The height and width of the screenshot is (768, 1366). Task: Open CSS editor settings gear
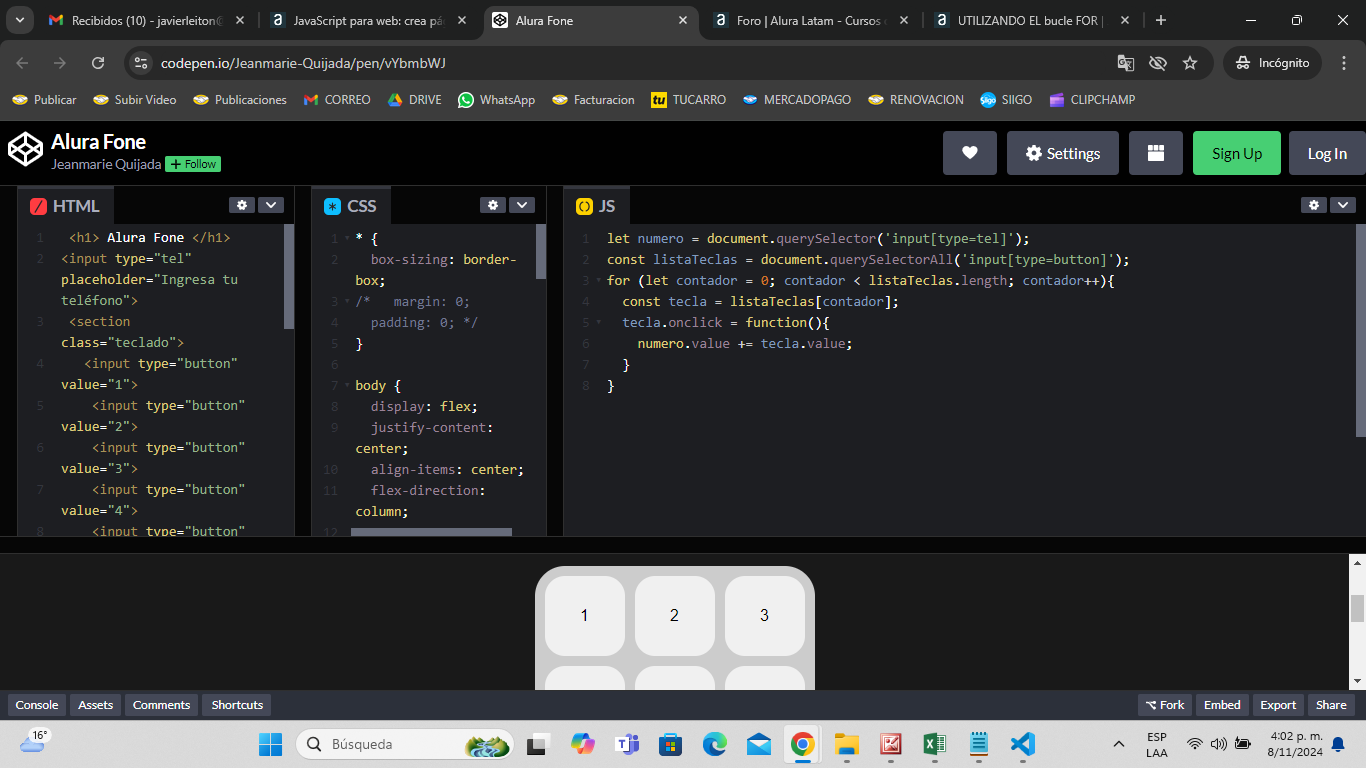493,205
